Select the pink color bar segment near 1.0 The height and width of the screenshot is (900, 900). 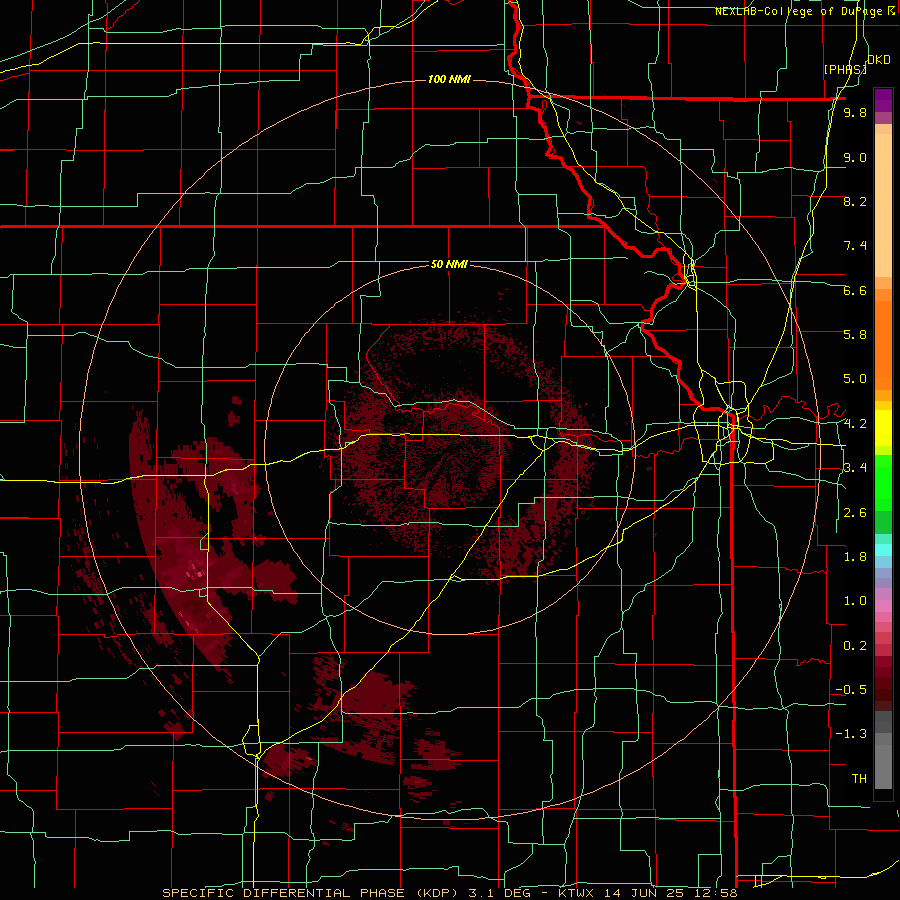coord(883,606)
